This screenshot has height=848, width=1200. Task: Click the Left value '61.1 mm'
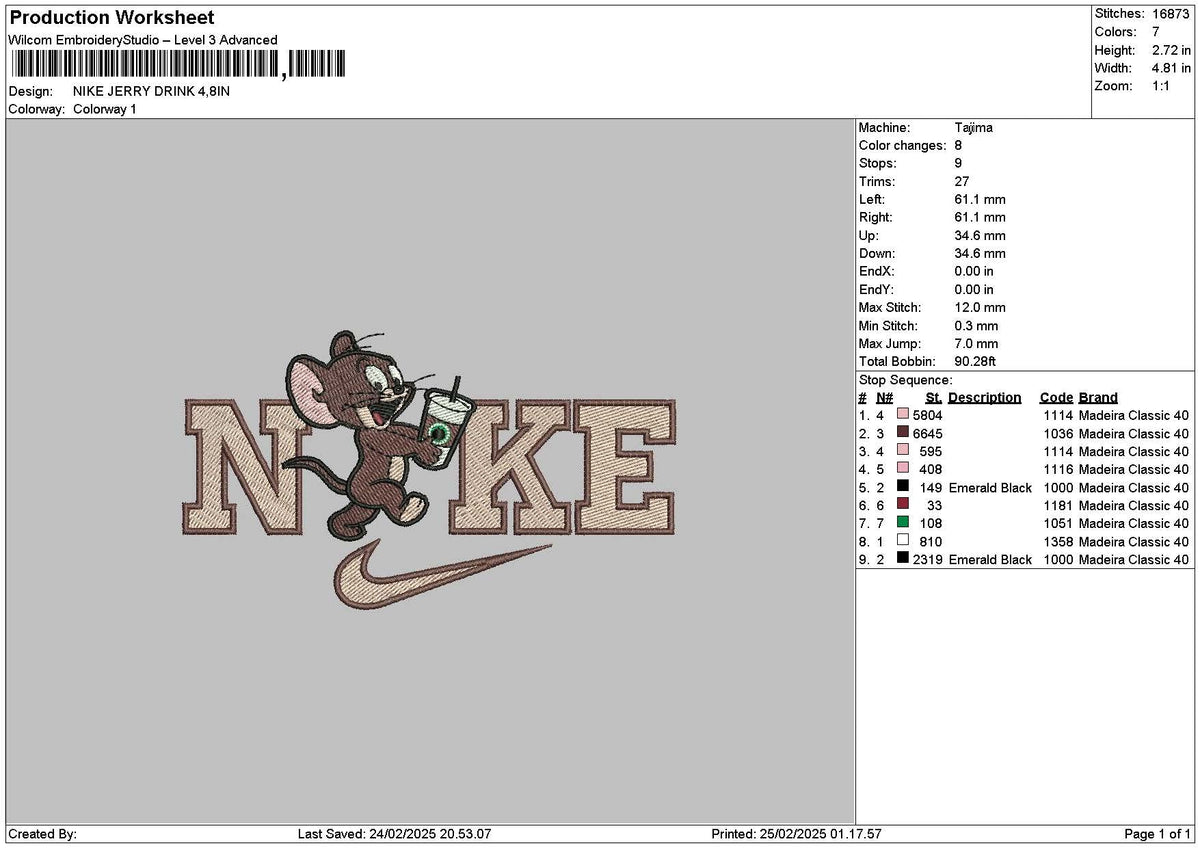coord(980,200)
